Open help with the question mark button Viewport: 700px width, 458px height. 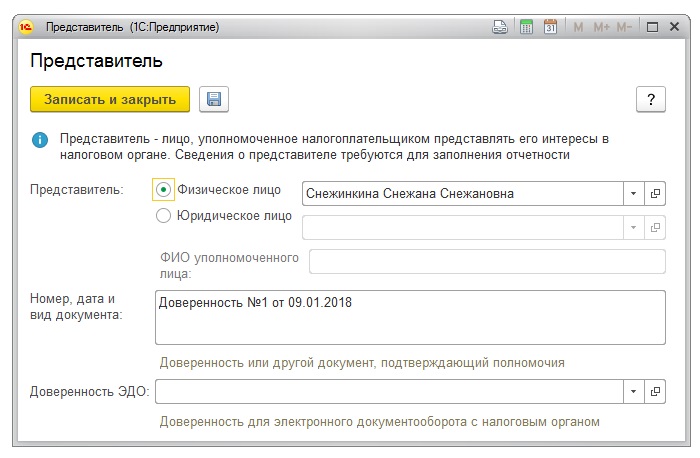coord(651,99)
